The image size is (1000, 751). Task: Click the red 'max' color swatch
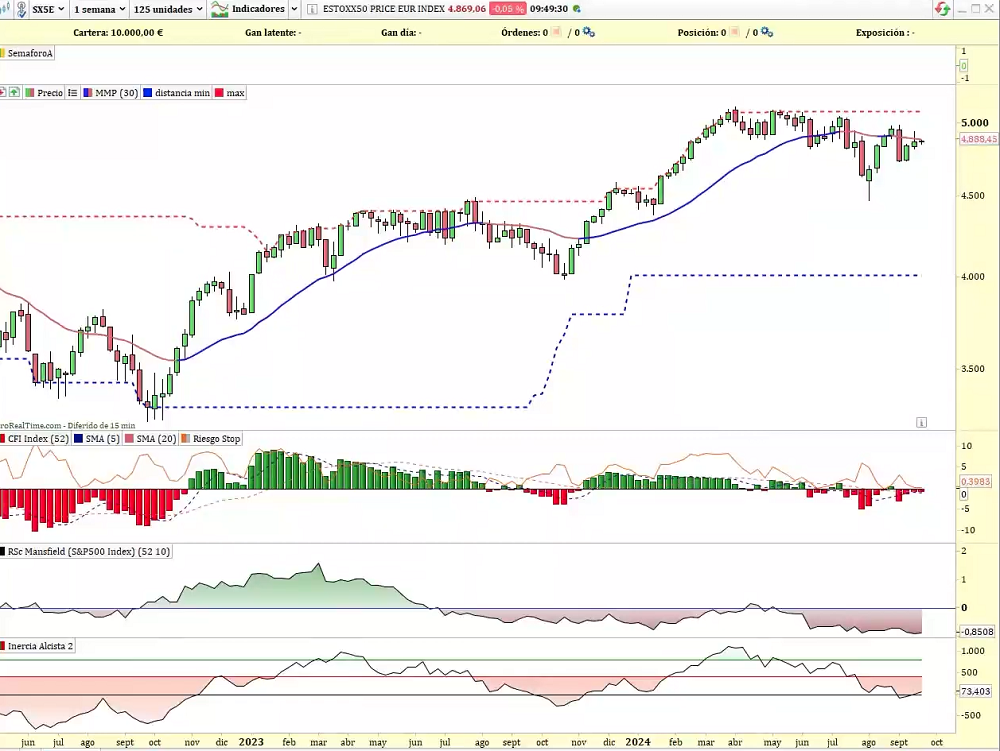(x=219, y=93)
